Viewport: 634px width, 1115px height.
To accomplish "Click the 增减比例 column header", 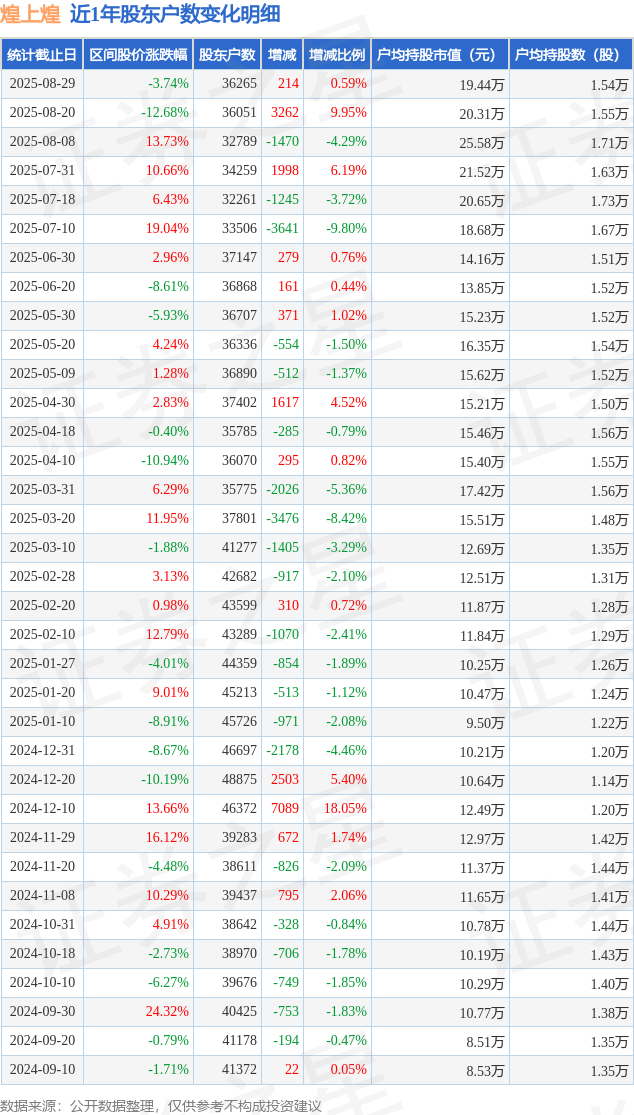I will click(337, 55).
